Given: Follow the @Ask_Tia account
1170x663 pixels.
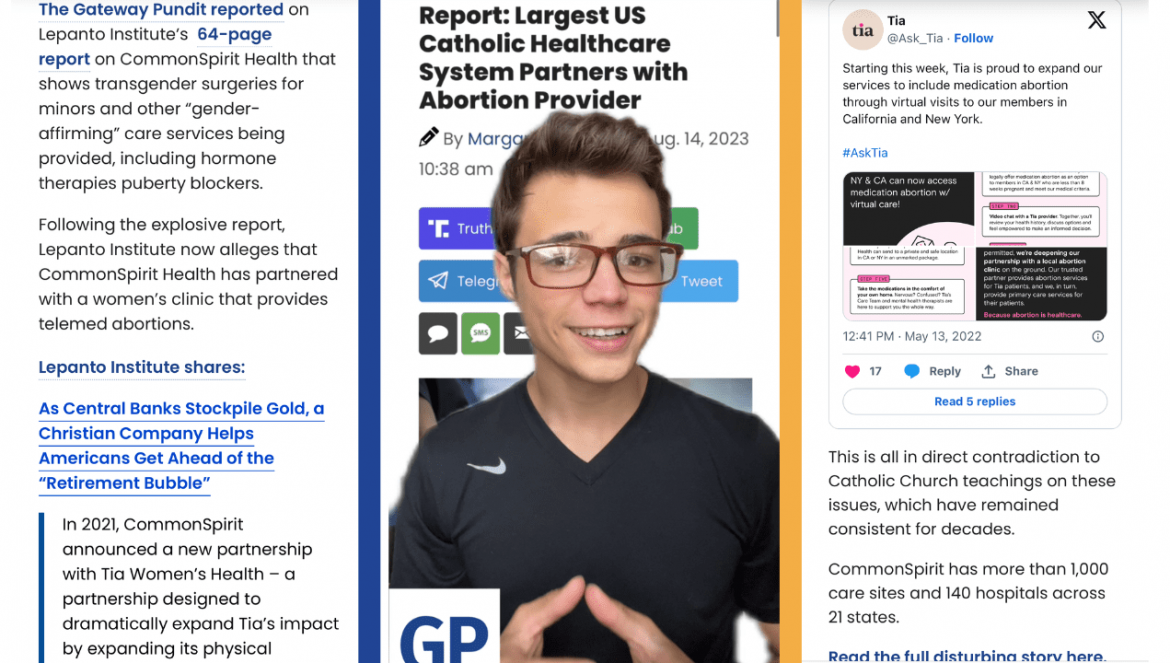Looking at the screenshot, I should (973, 38).
